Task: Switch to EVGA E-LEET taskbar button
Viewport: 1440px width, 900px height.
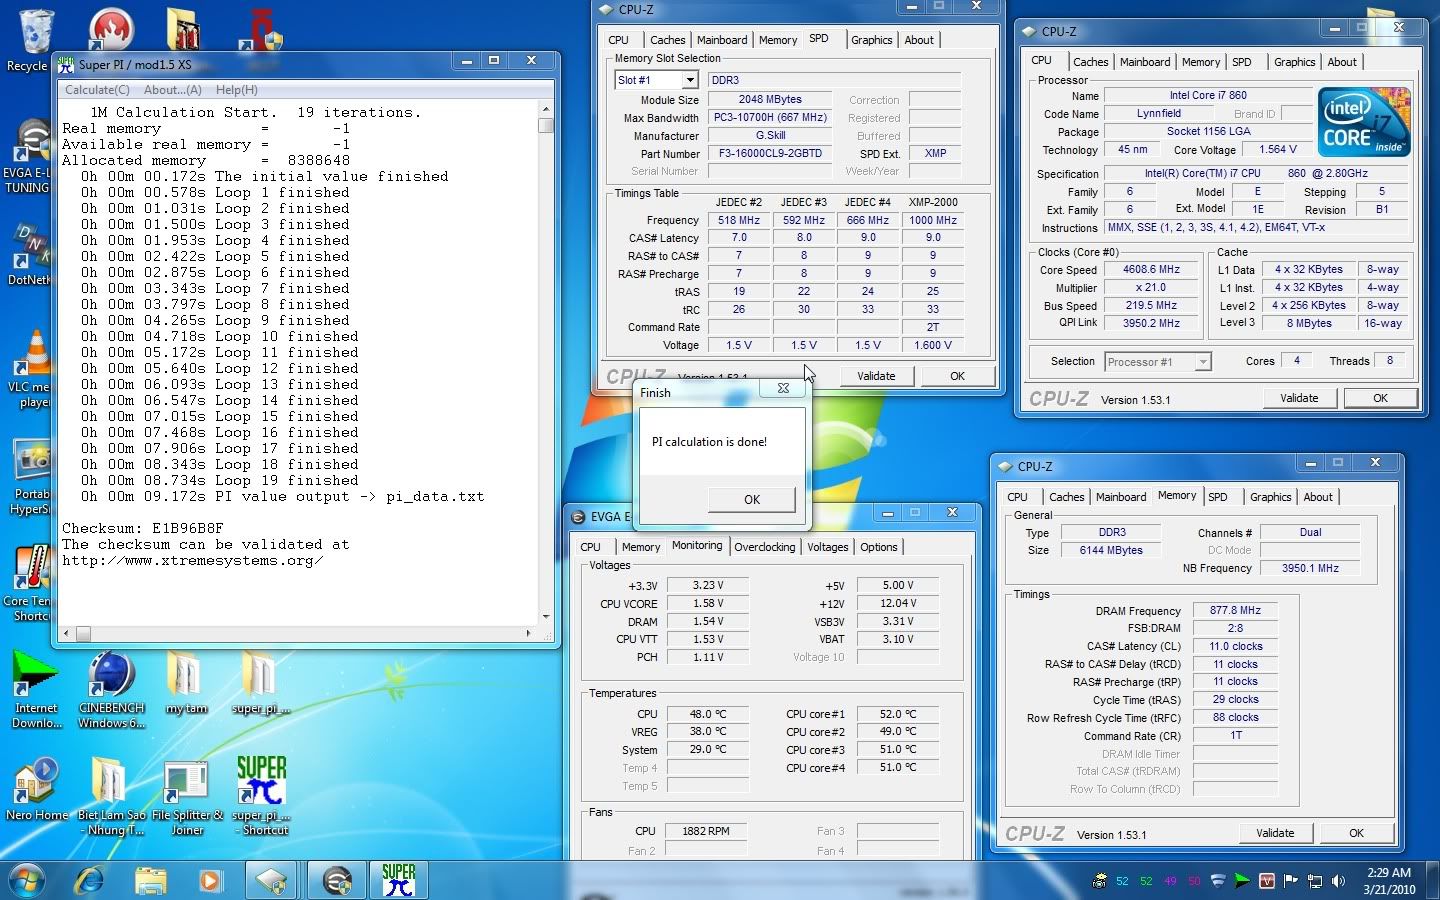Action: pyautogui.click(x=338, y=881)
